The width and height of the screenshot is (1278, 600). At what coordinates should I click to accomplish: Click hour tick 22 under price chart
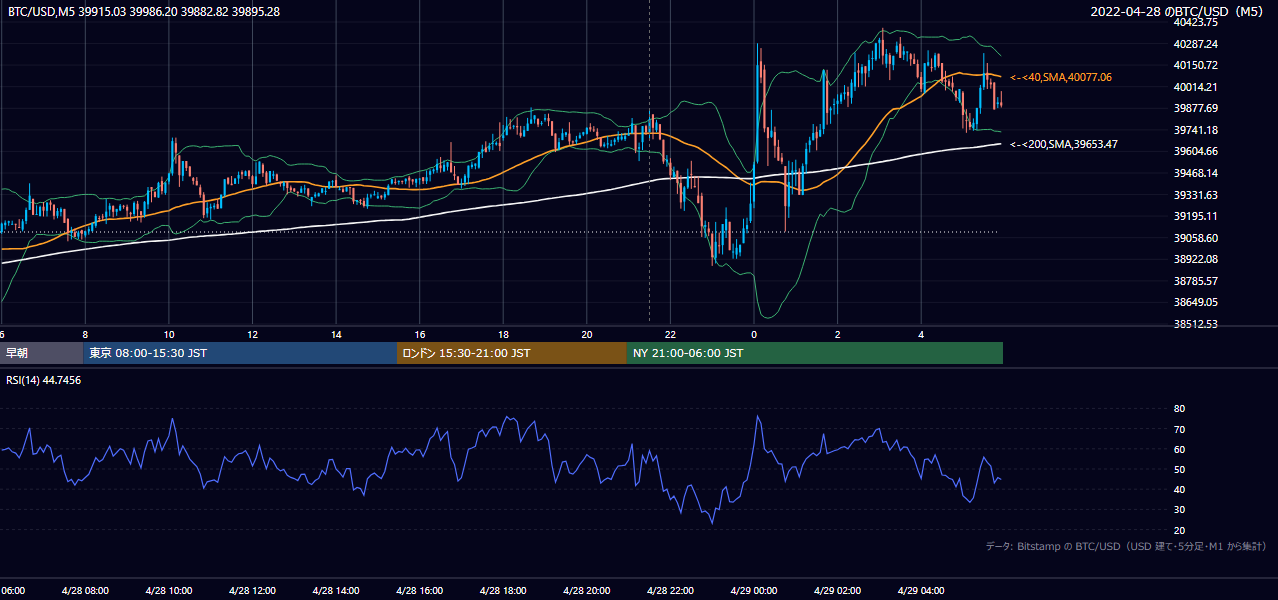670,334
